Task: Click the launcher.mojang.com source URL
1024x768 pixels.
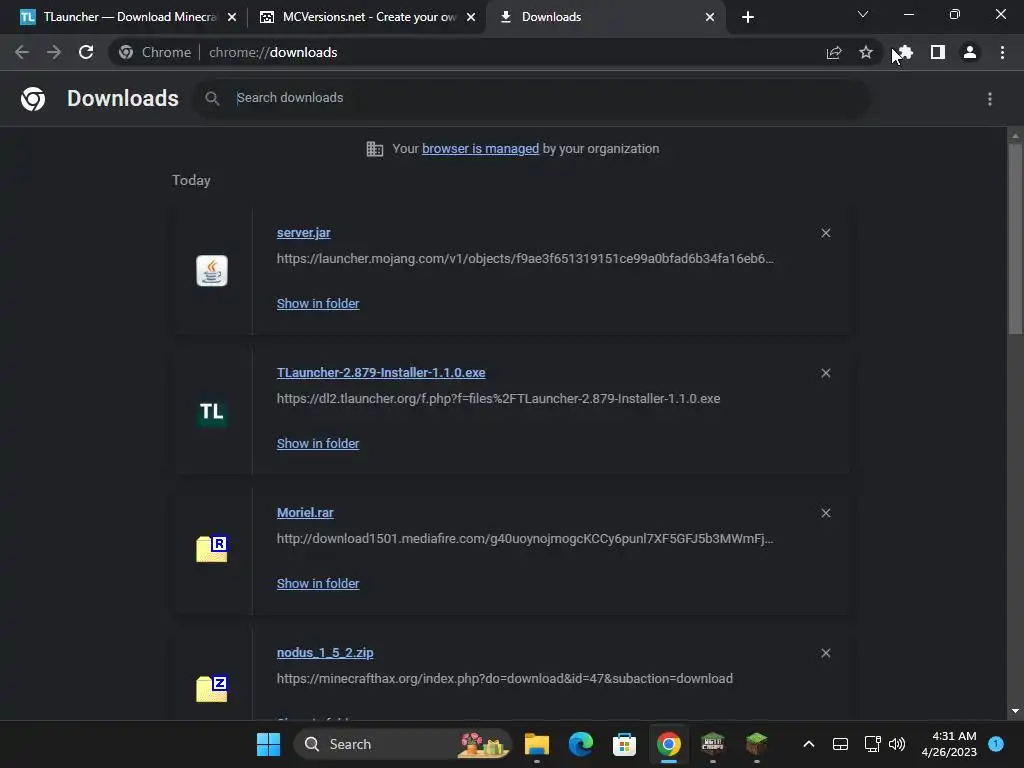Action: [x=525, y=259]
